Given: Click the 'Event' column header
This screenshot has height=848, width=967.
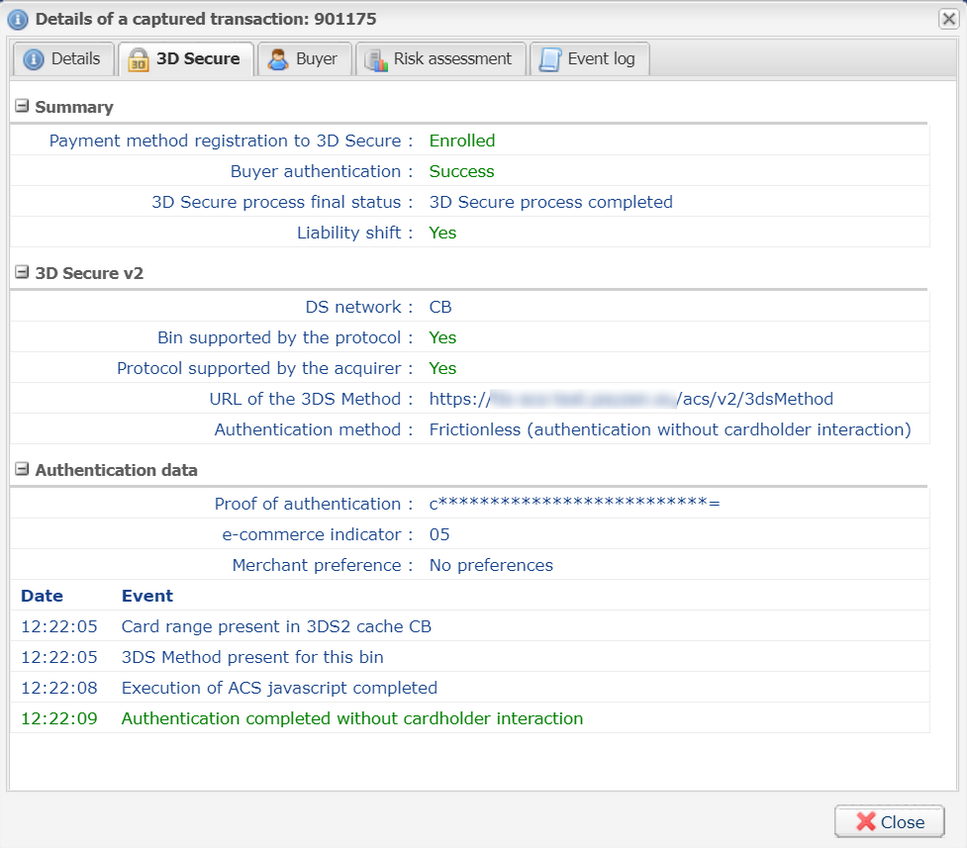Looking at the screenshot, I should (147, 596).
